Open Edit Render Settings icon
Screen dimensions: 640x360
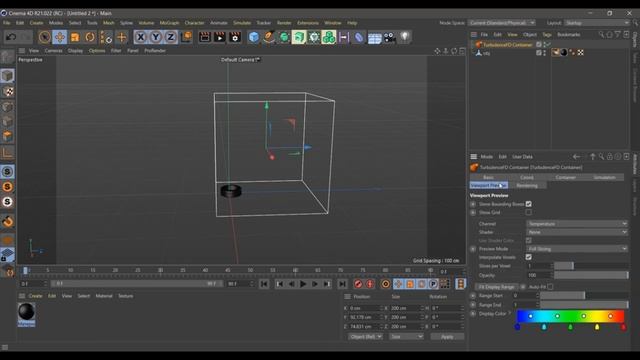coord(235,37)
